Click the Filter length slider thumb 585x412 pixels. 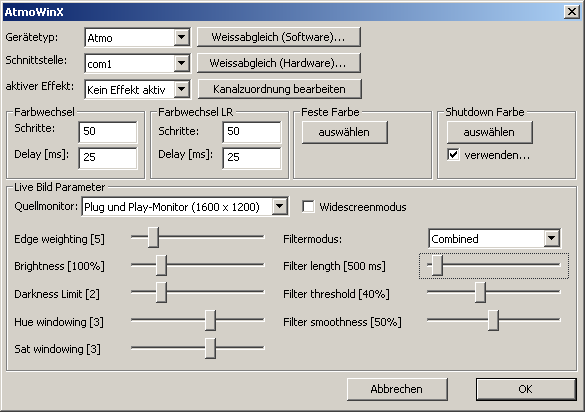437,265
